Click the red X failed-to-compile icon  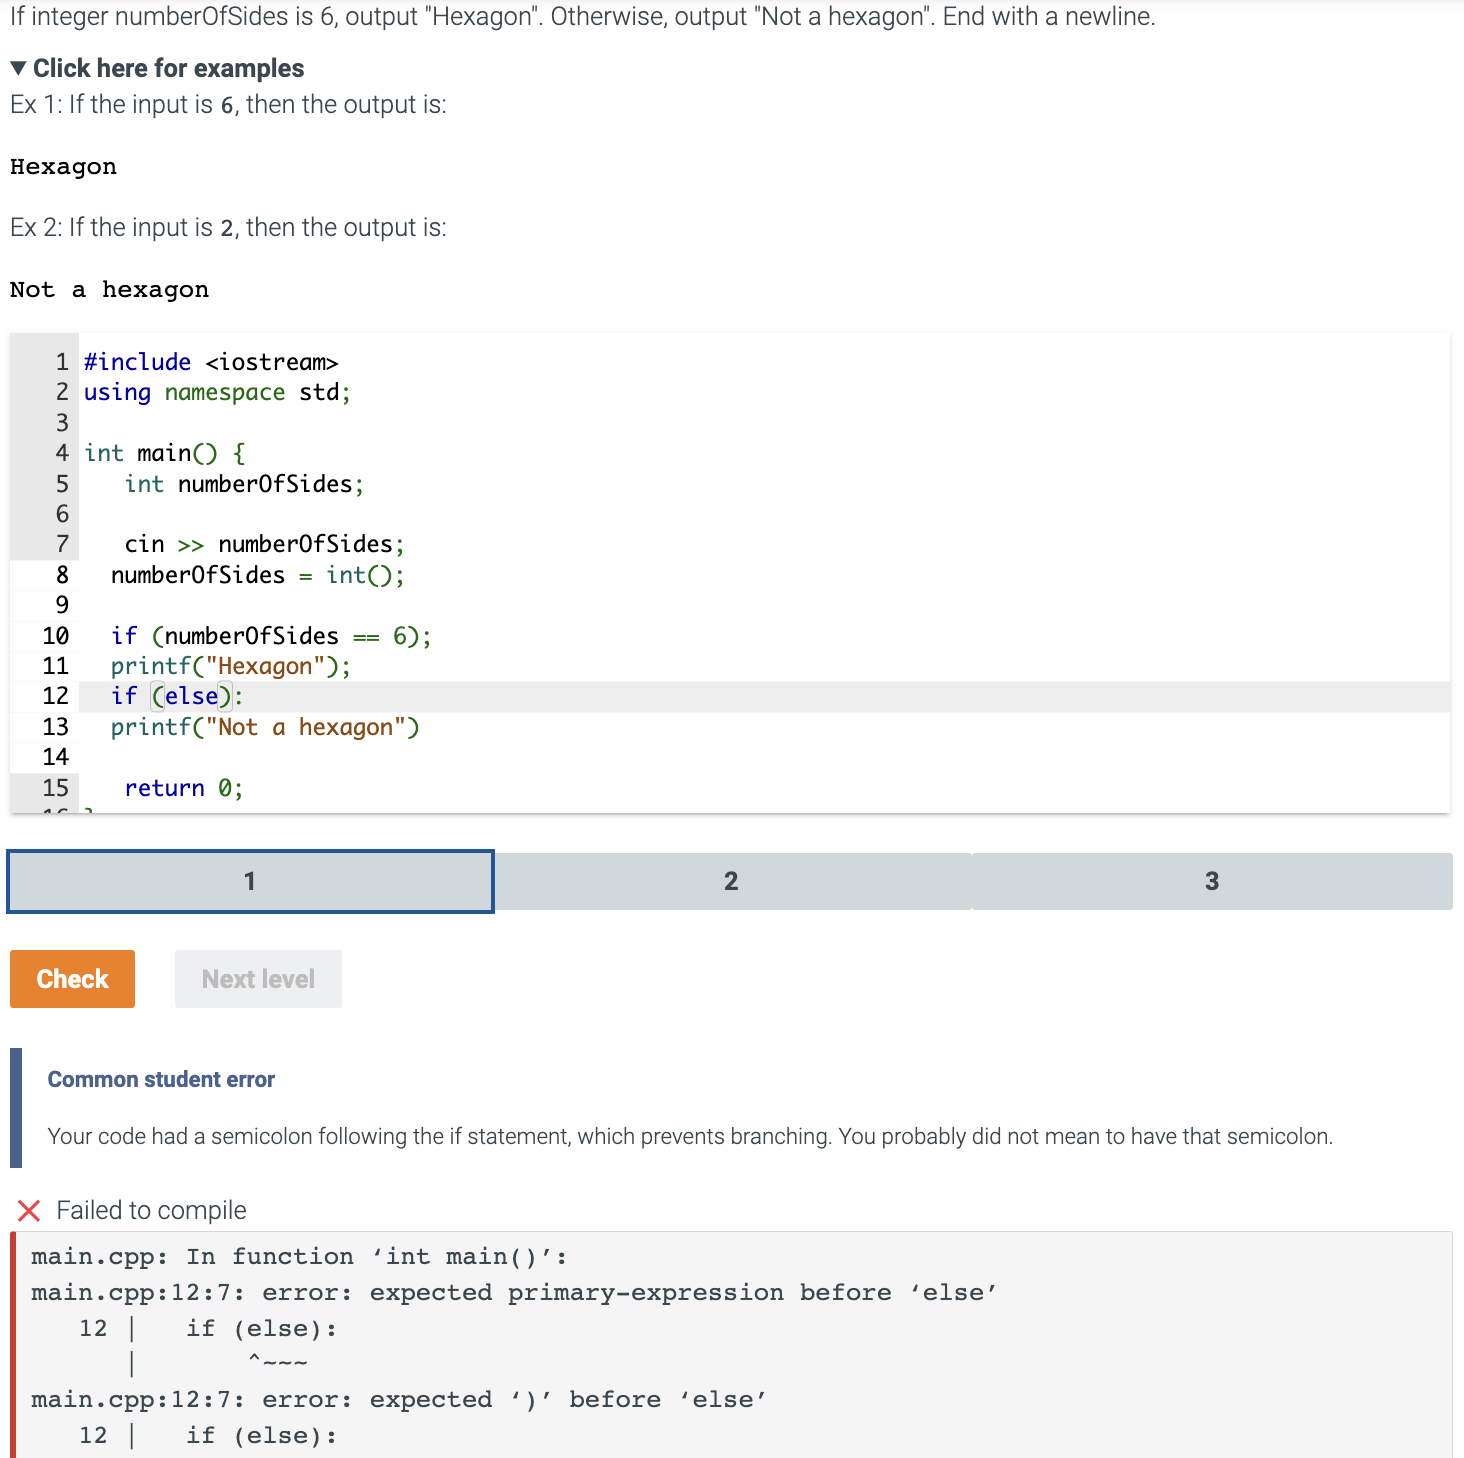(x=29, y=1210)
